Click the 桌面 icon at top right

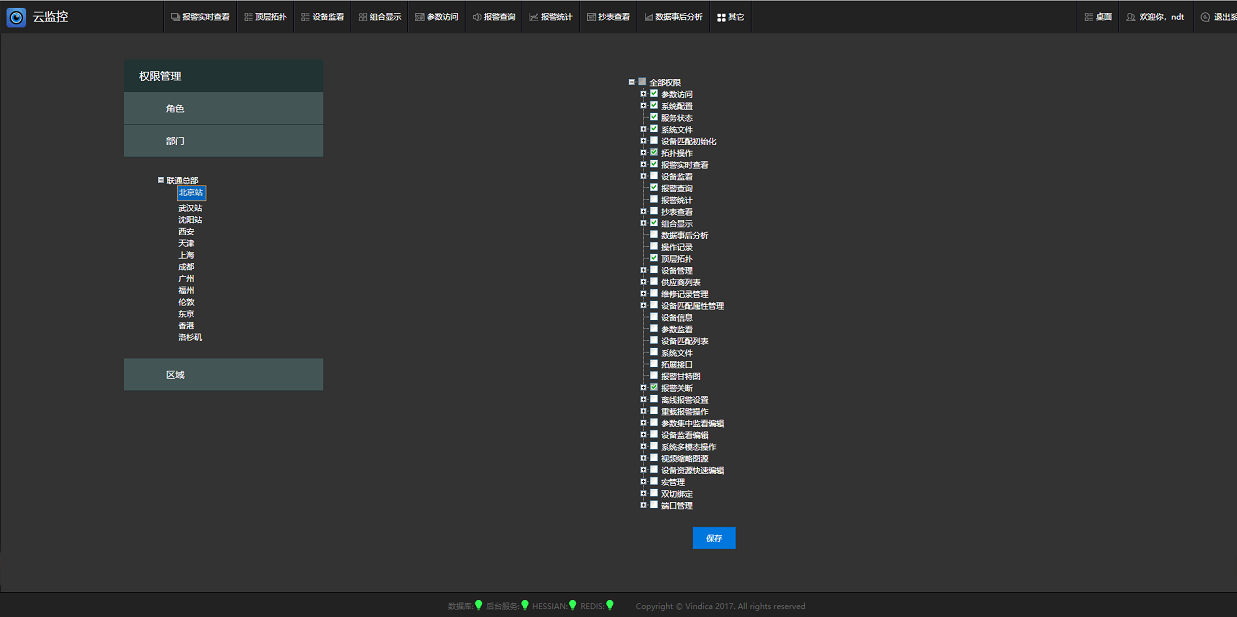pos(1089,17)
